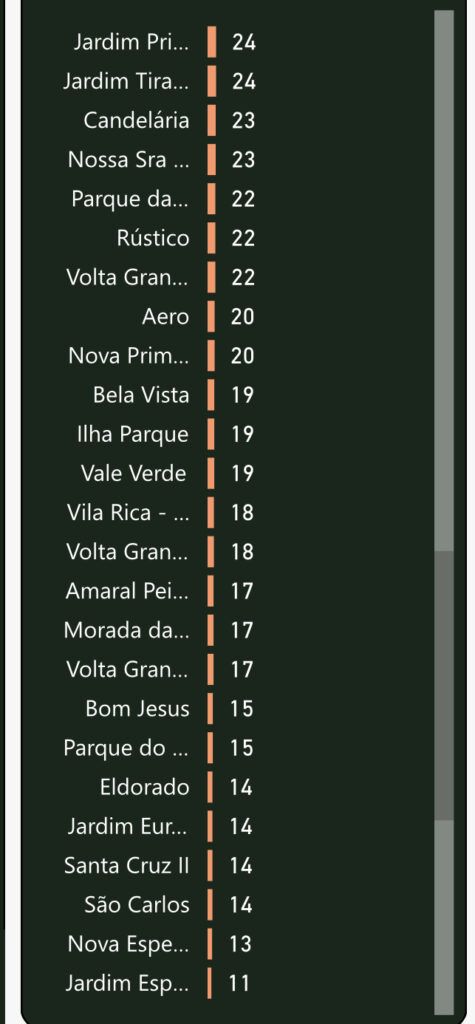Click the Nova Espe... bar with value 13

[x=210, y=944]
